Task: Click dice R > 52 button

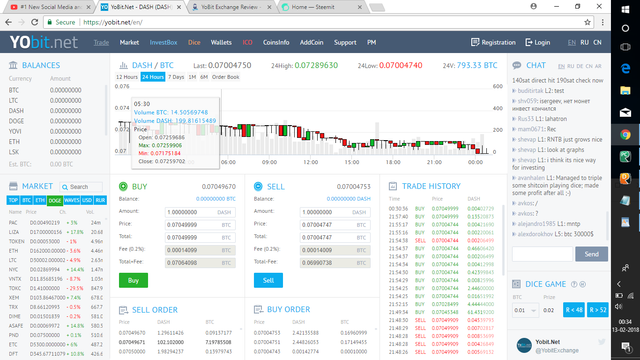Action: point(598,310)
